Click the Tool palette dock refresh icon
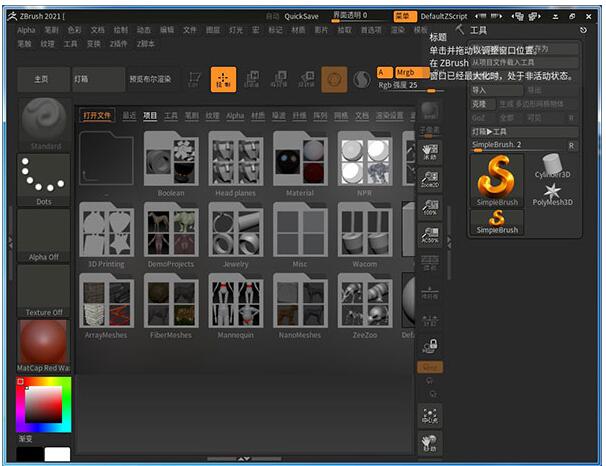 [583, 30]
